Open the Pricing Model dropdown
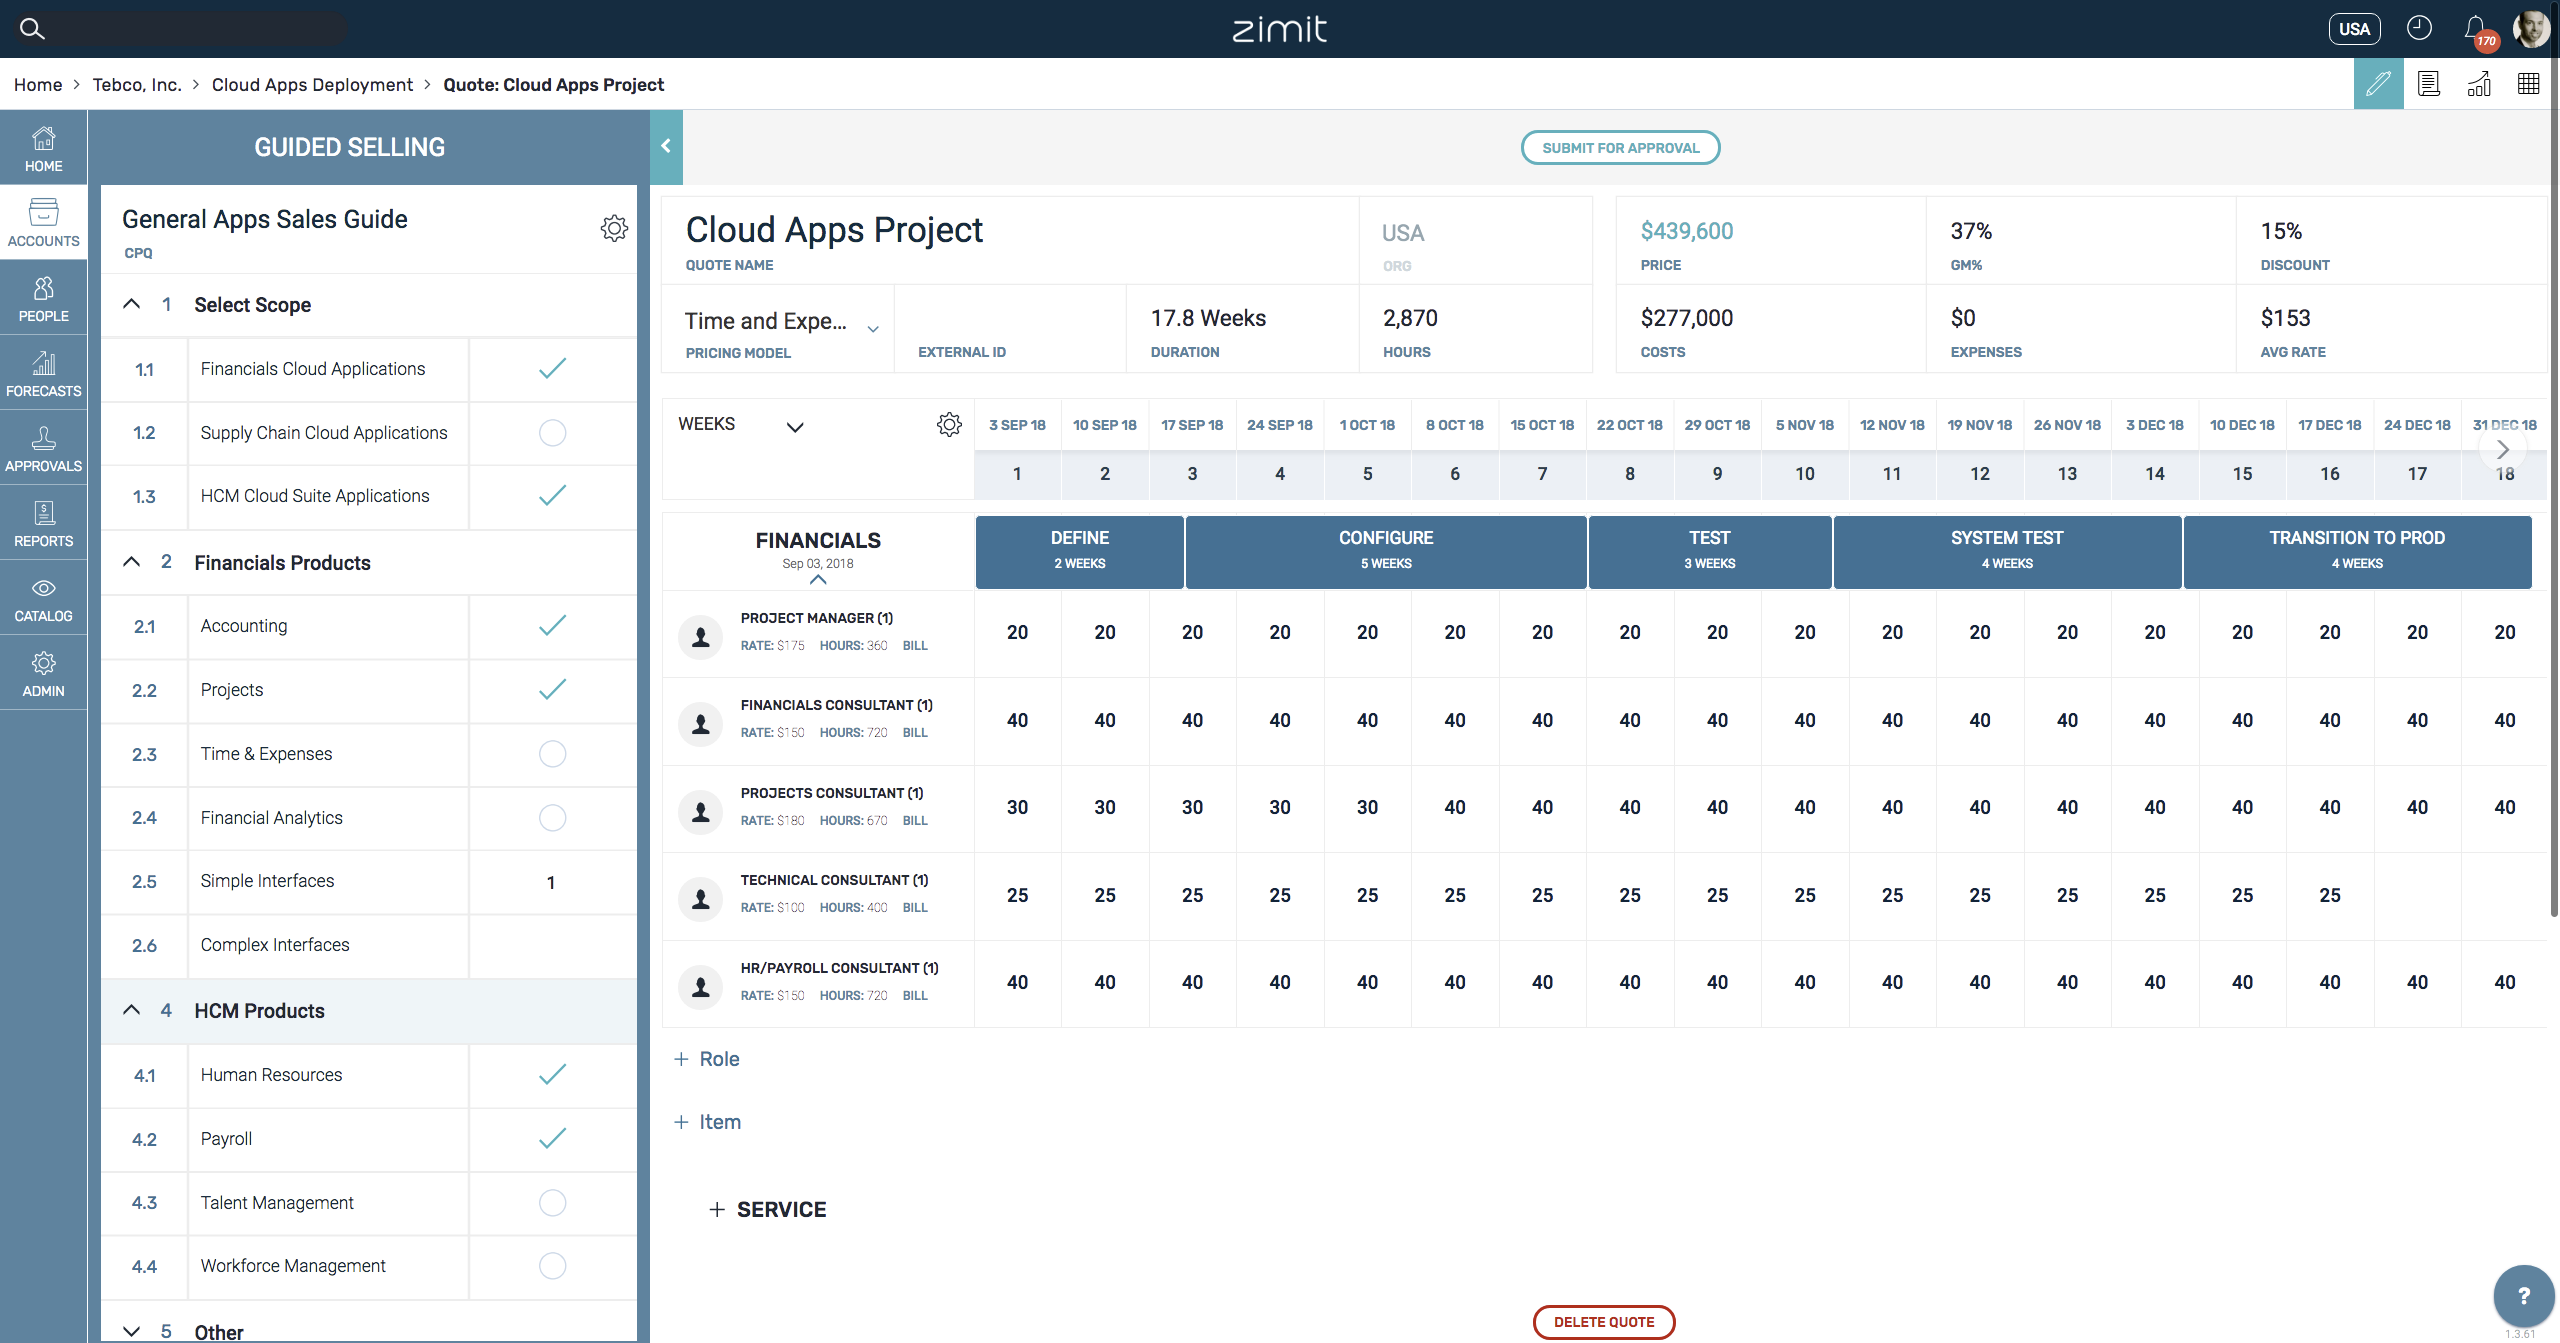 pyautogui.click(x=872, y=328)
